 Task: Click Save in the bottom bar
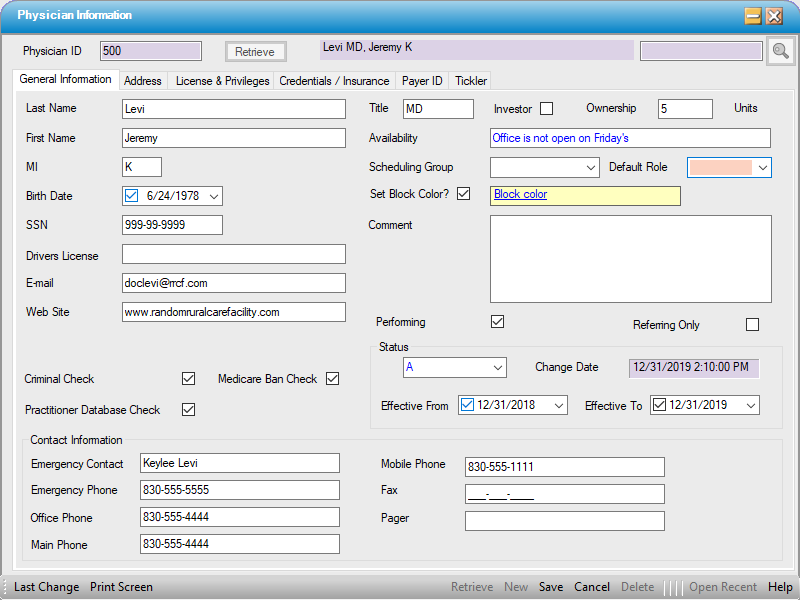pyautogui.click(x=551, y=587)
